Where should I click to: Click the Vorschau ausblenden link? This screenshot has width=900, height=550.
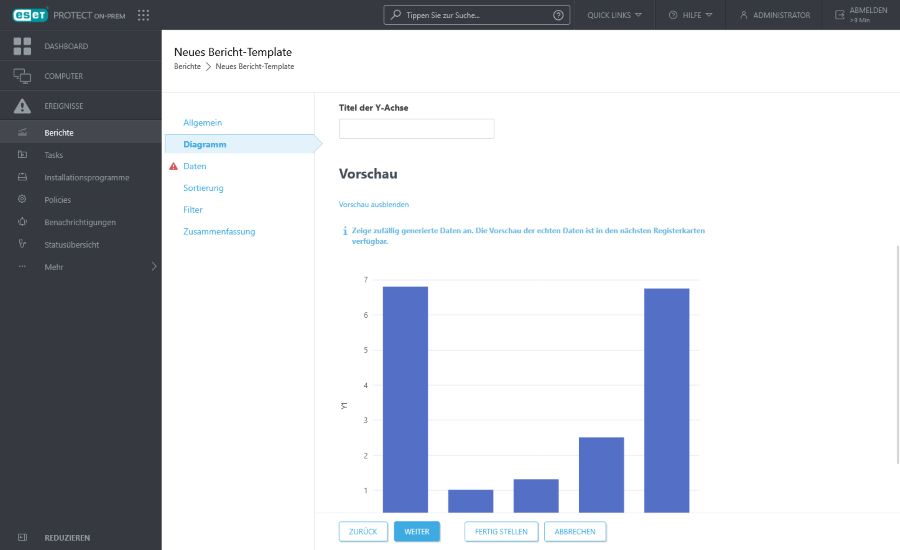coord(374,204)
